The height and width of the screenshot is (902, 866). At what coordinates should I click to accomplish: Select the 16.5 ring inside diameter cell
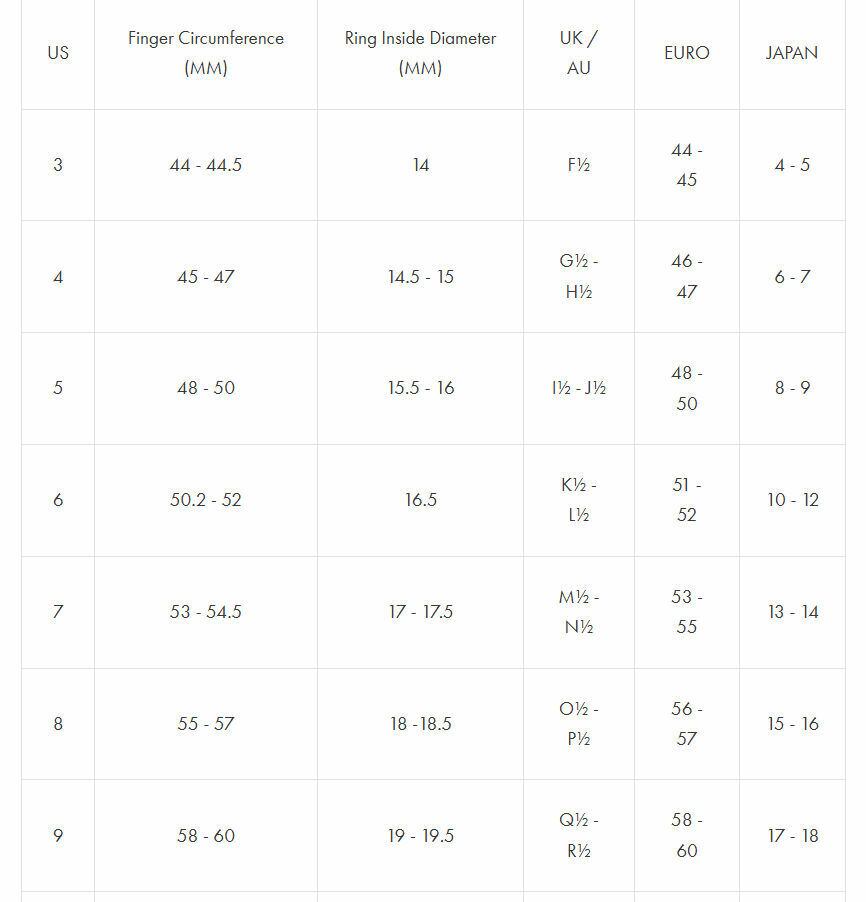click(420, 500)
